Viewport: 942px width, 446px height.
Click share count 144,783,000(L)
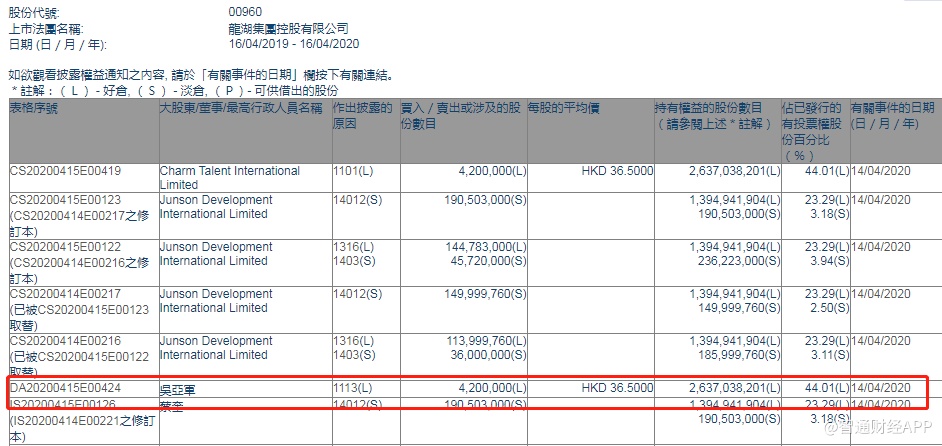(485, 247)
